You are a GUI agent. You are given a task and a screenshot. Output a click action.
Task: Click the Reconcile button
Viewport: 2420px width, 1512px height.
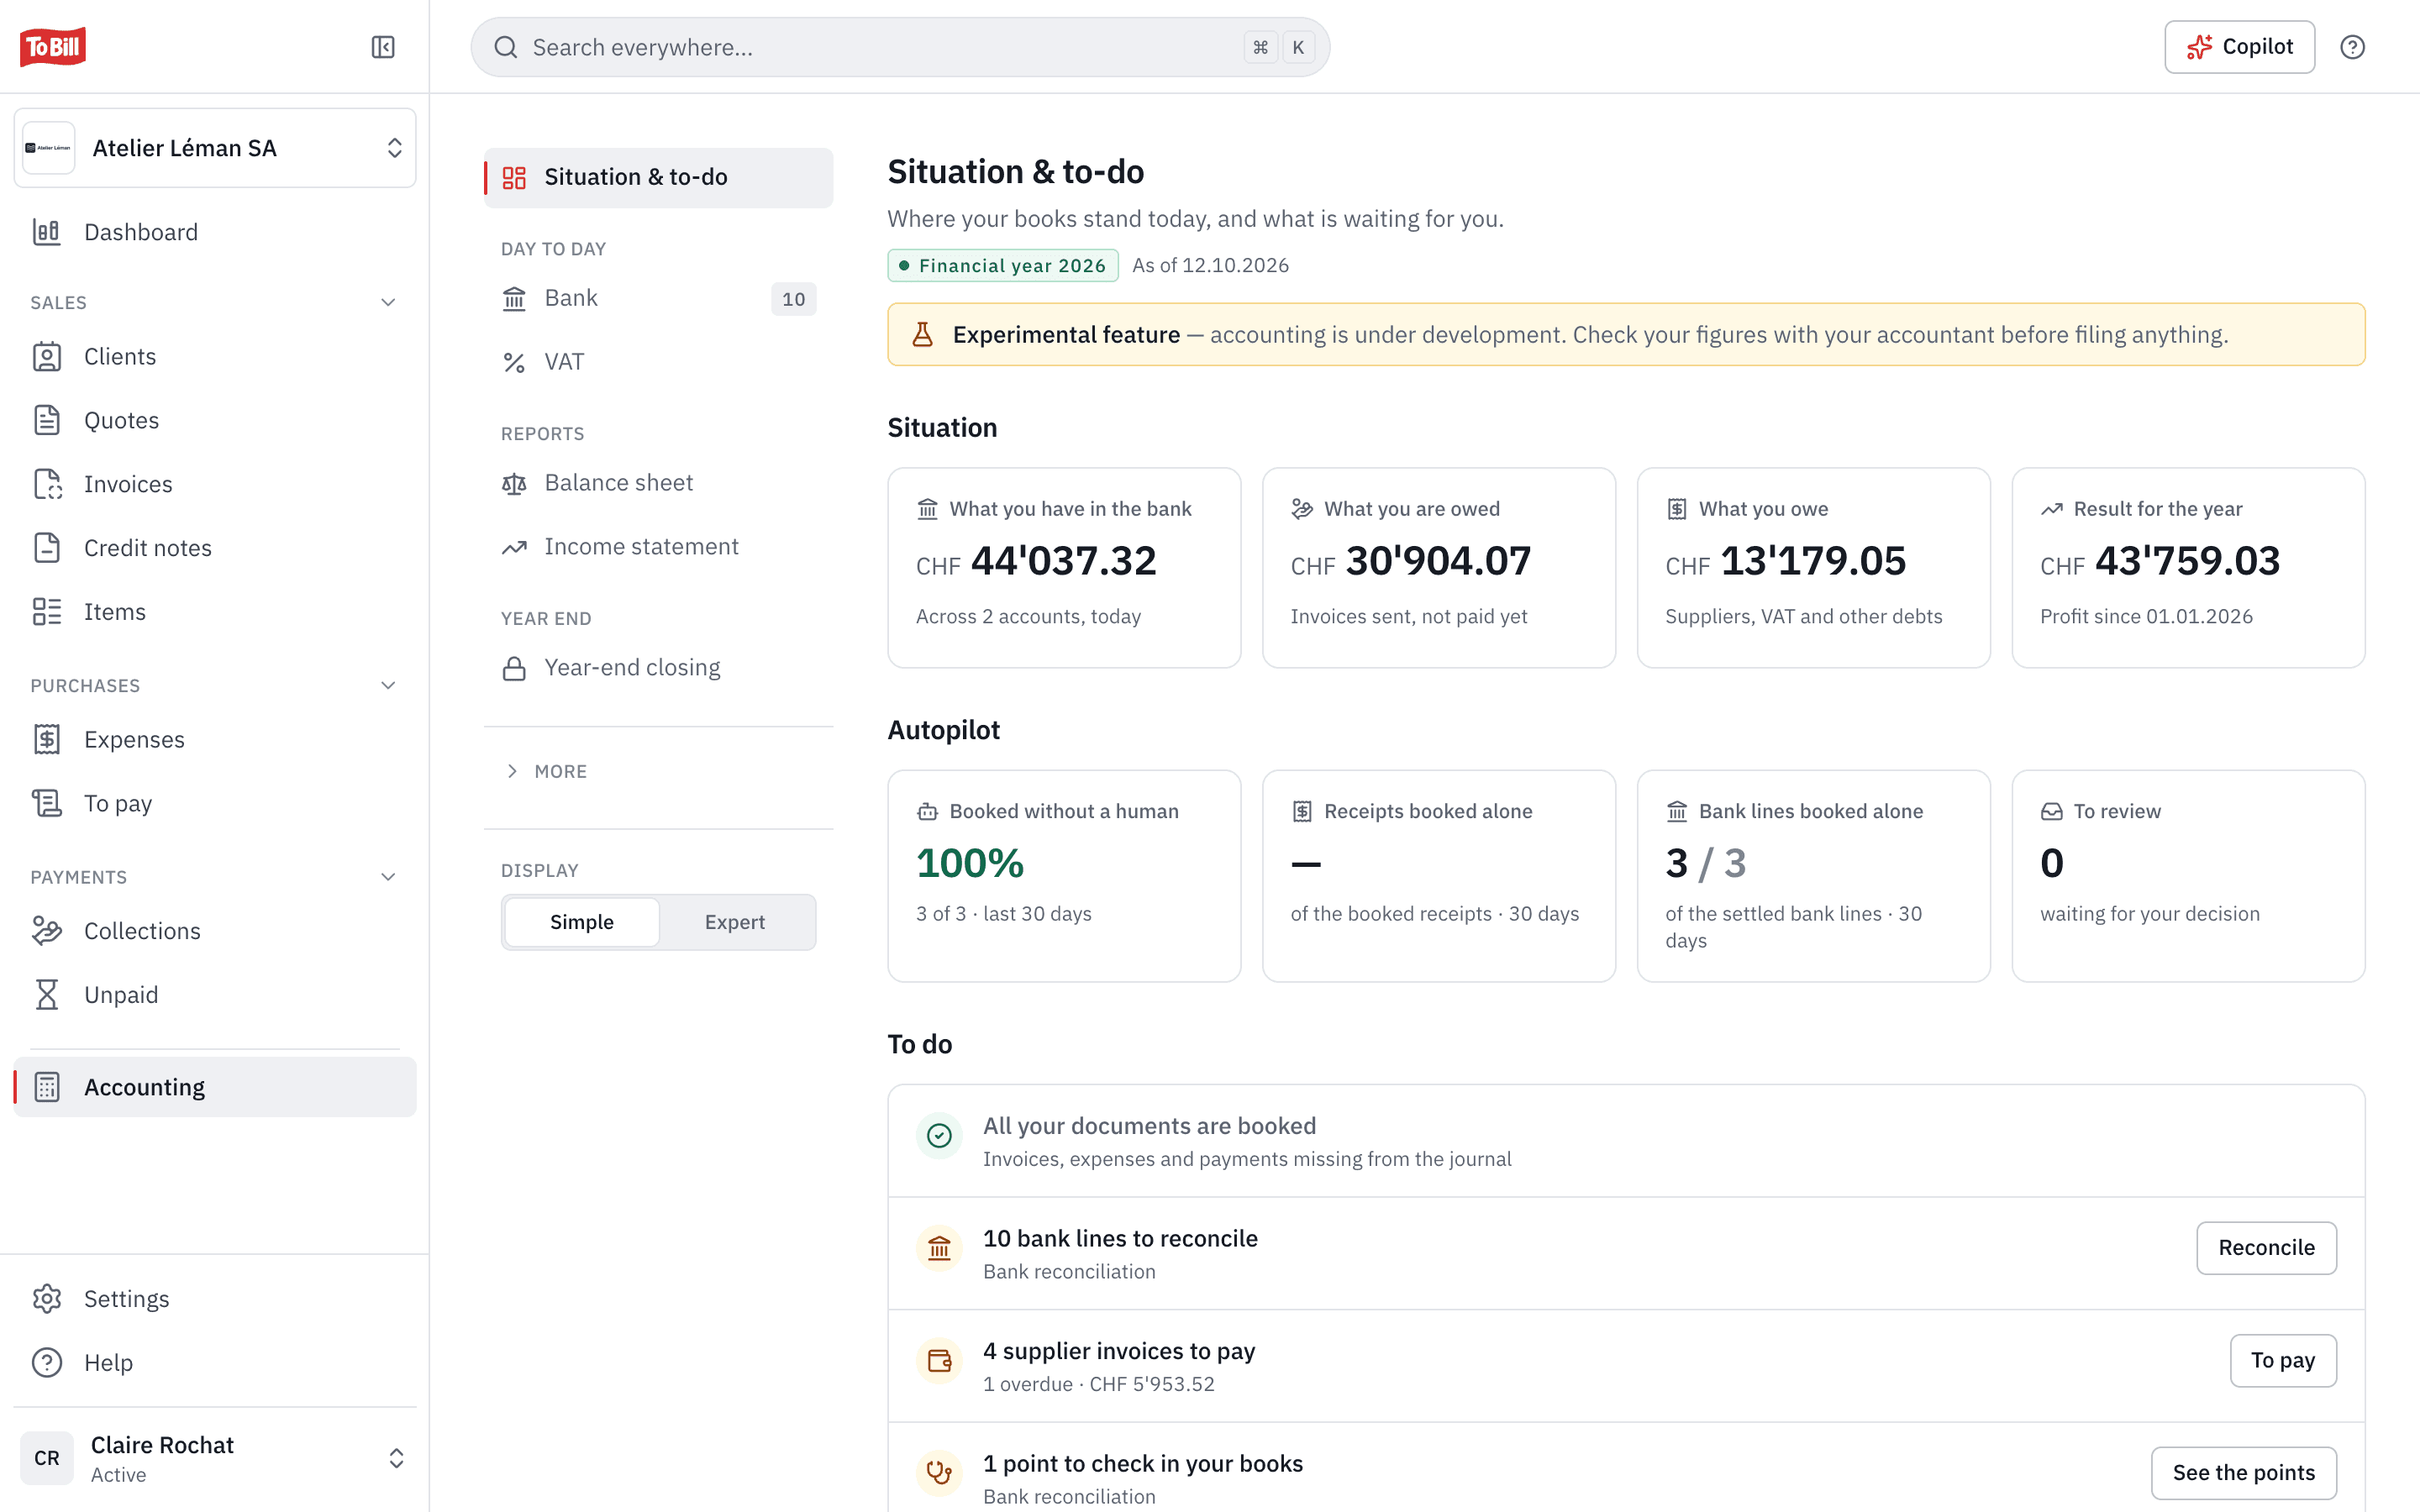pyautogui.click(x=2266, y=1247)
